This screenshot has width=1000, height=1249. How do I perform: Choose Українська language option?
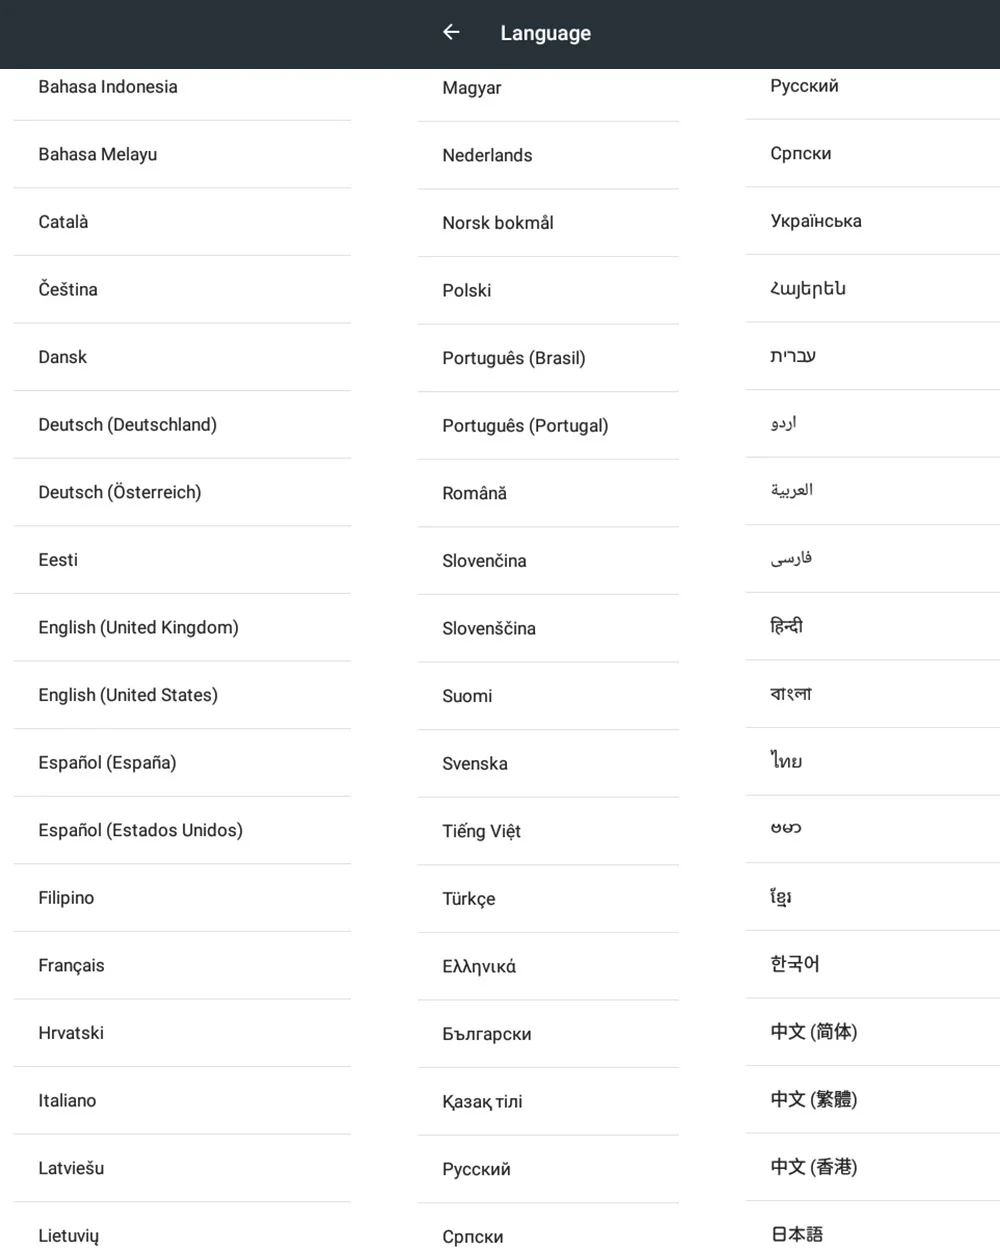pos(872,221)
